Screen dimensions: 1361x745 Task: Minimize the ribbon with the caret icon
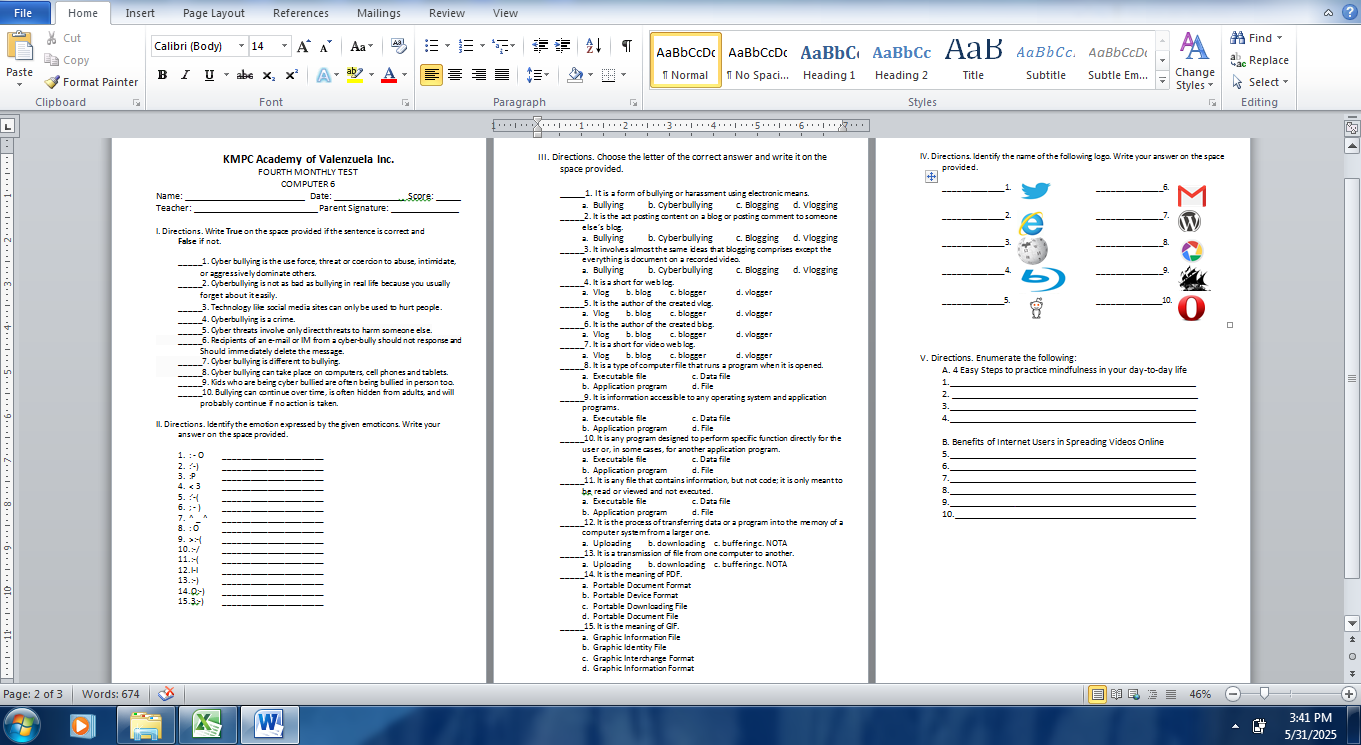pyautogui.click(x=1328, y=13)
